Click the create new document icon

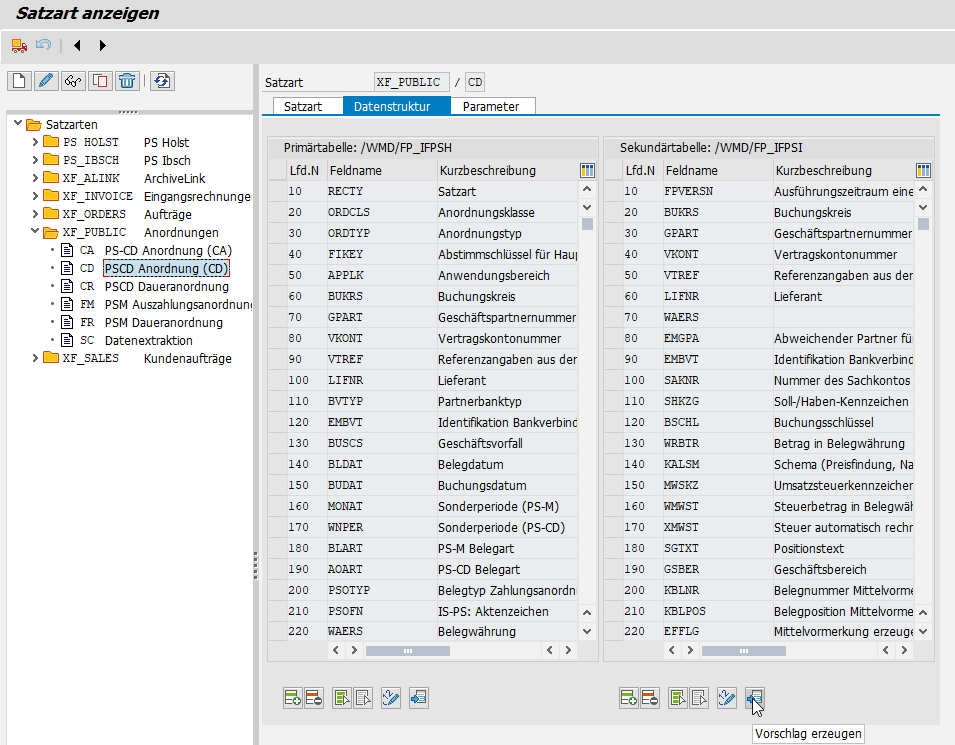coord(18,81)
